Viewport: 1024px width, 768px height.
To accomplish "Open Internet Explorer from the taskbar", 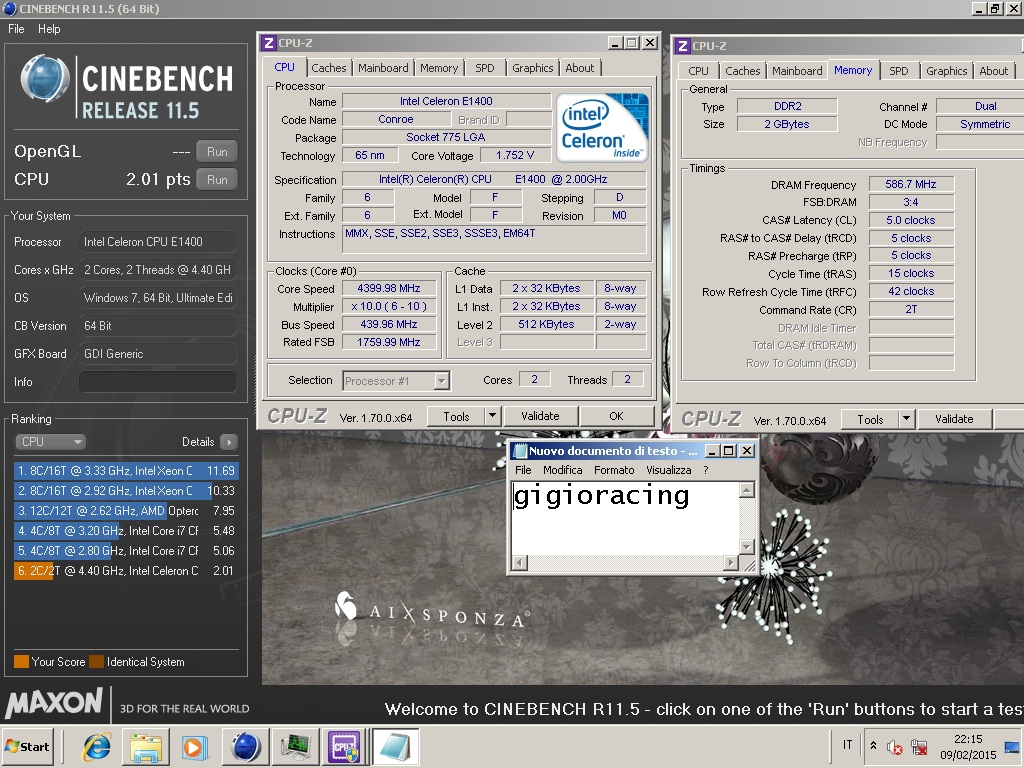I will pos(97,747).
